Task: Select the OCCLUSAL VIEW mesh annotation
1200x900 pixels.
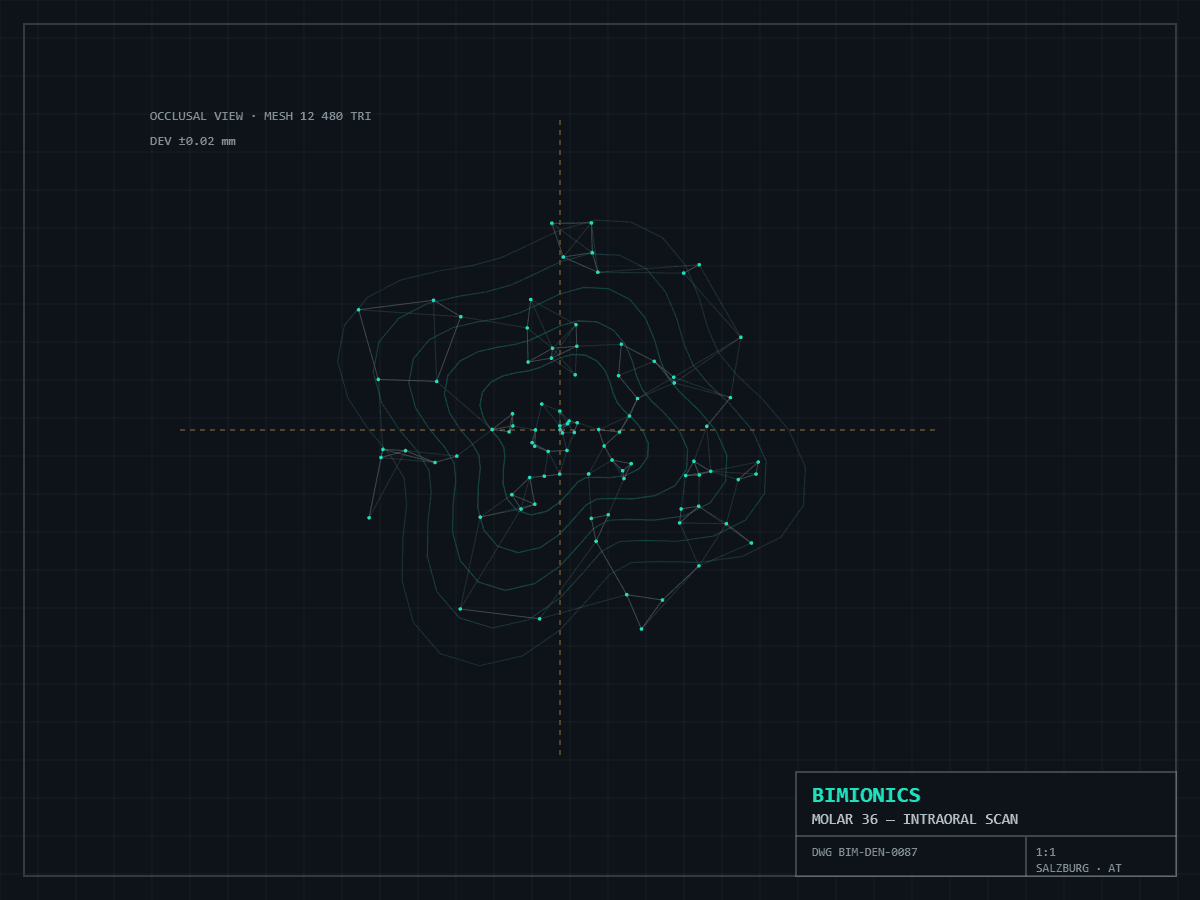Action: tap(260, 116)
